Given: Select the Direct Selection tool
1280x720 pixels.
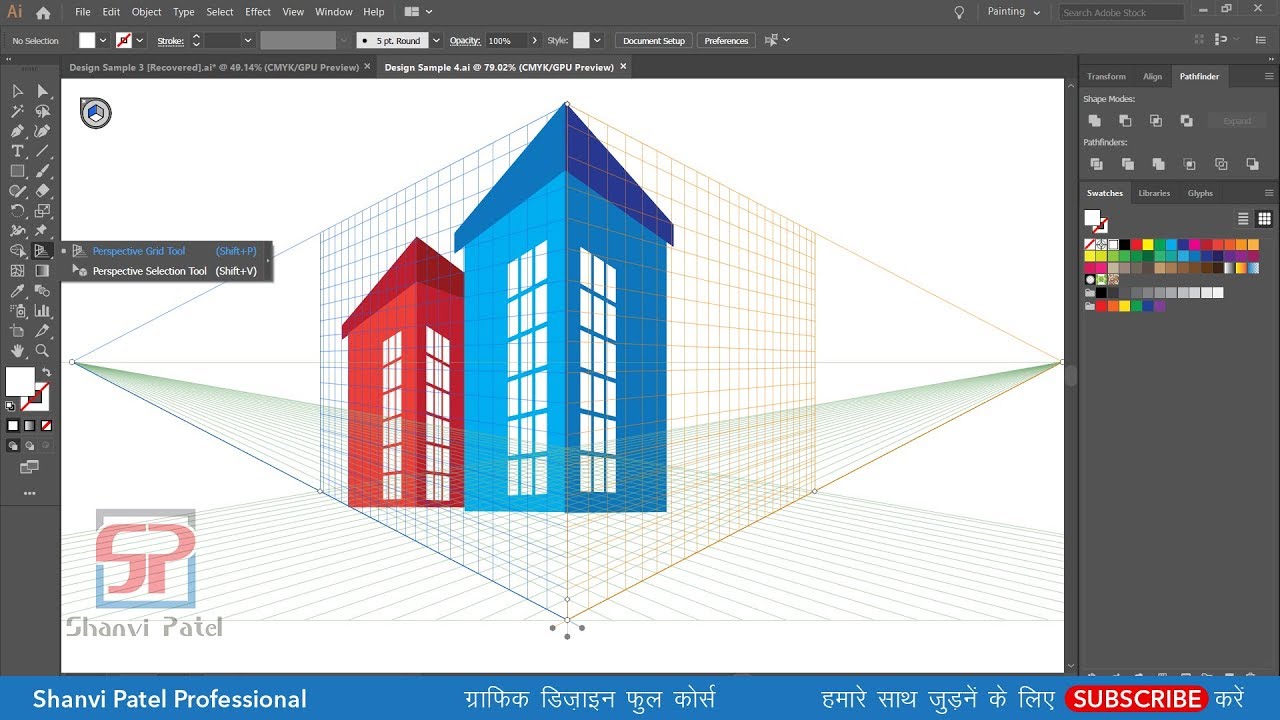Looking at the screenshot, I should tap(42, 91).
